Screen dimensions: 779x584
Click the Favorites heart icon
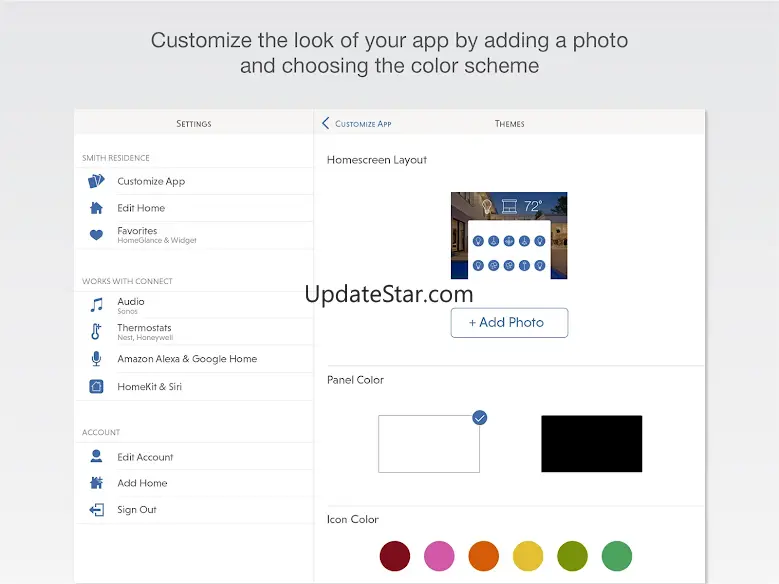(96, 235)
